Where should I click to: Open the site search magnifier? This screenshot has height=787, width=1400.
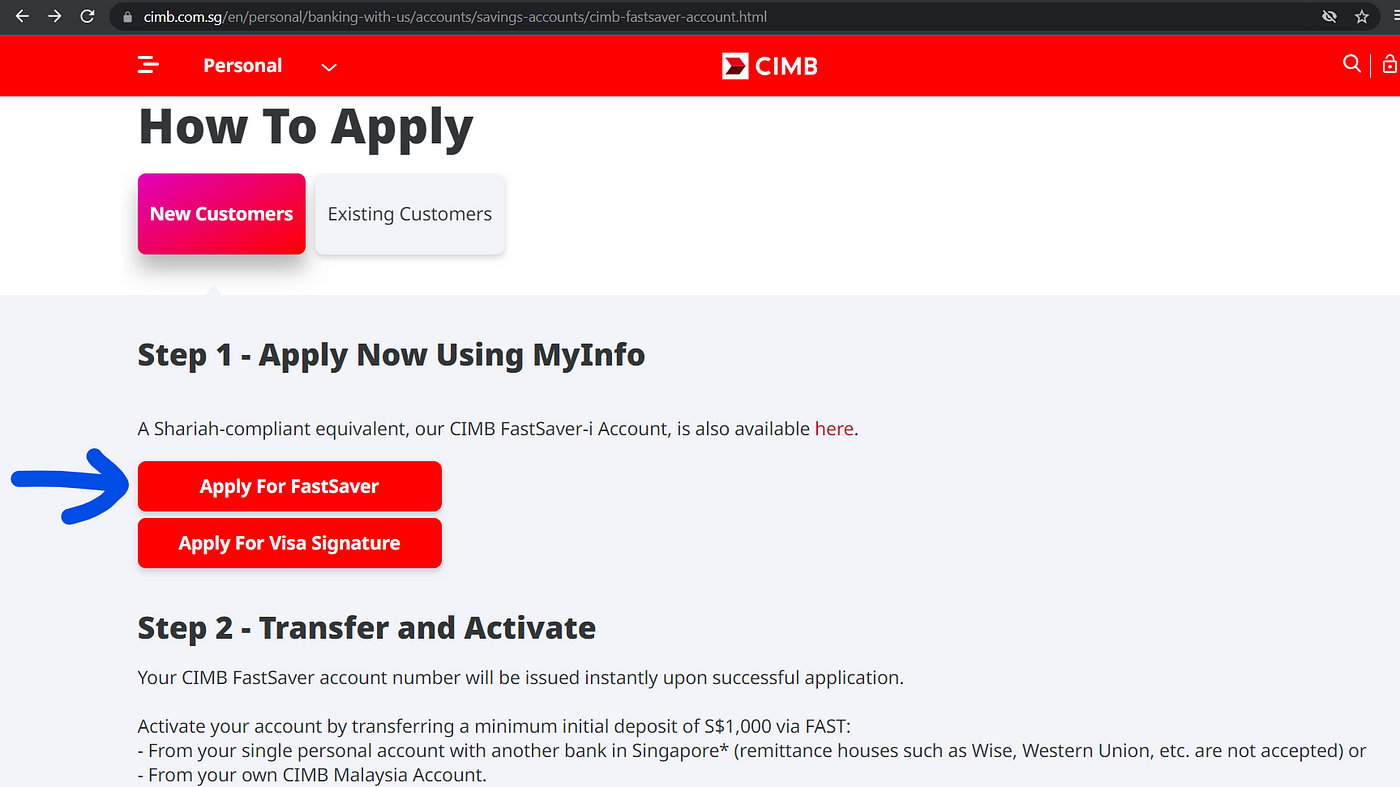point(1351,64)
